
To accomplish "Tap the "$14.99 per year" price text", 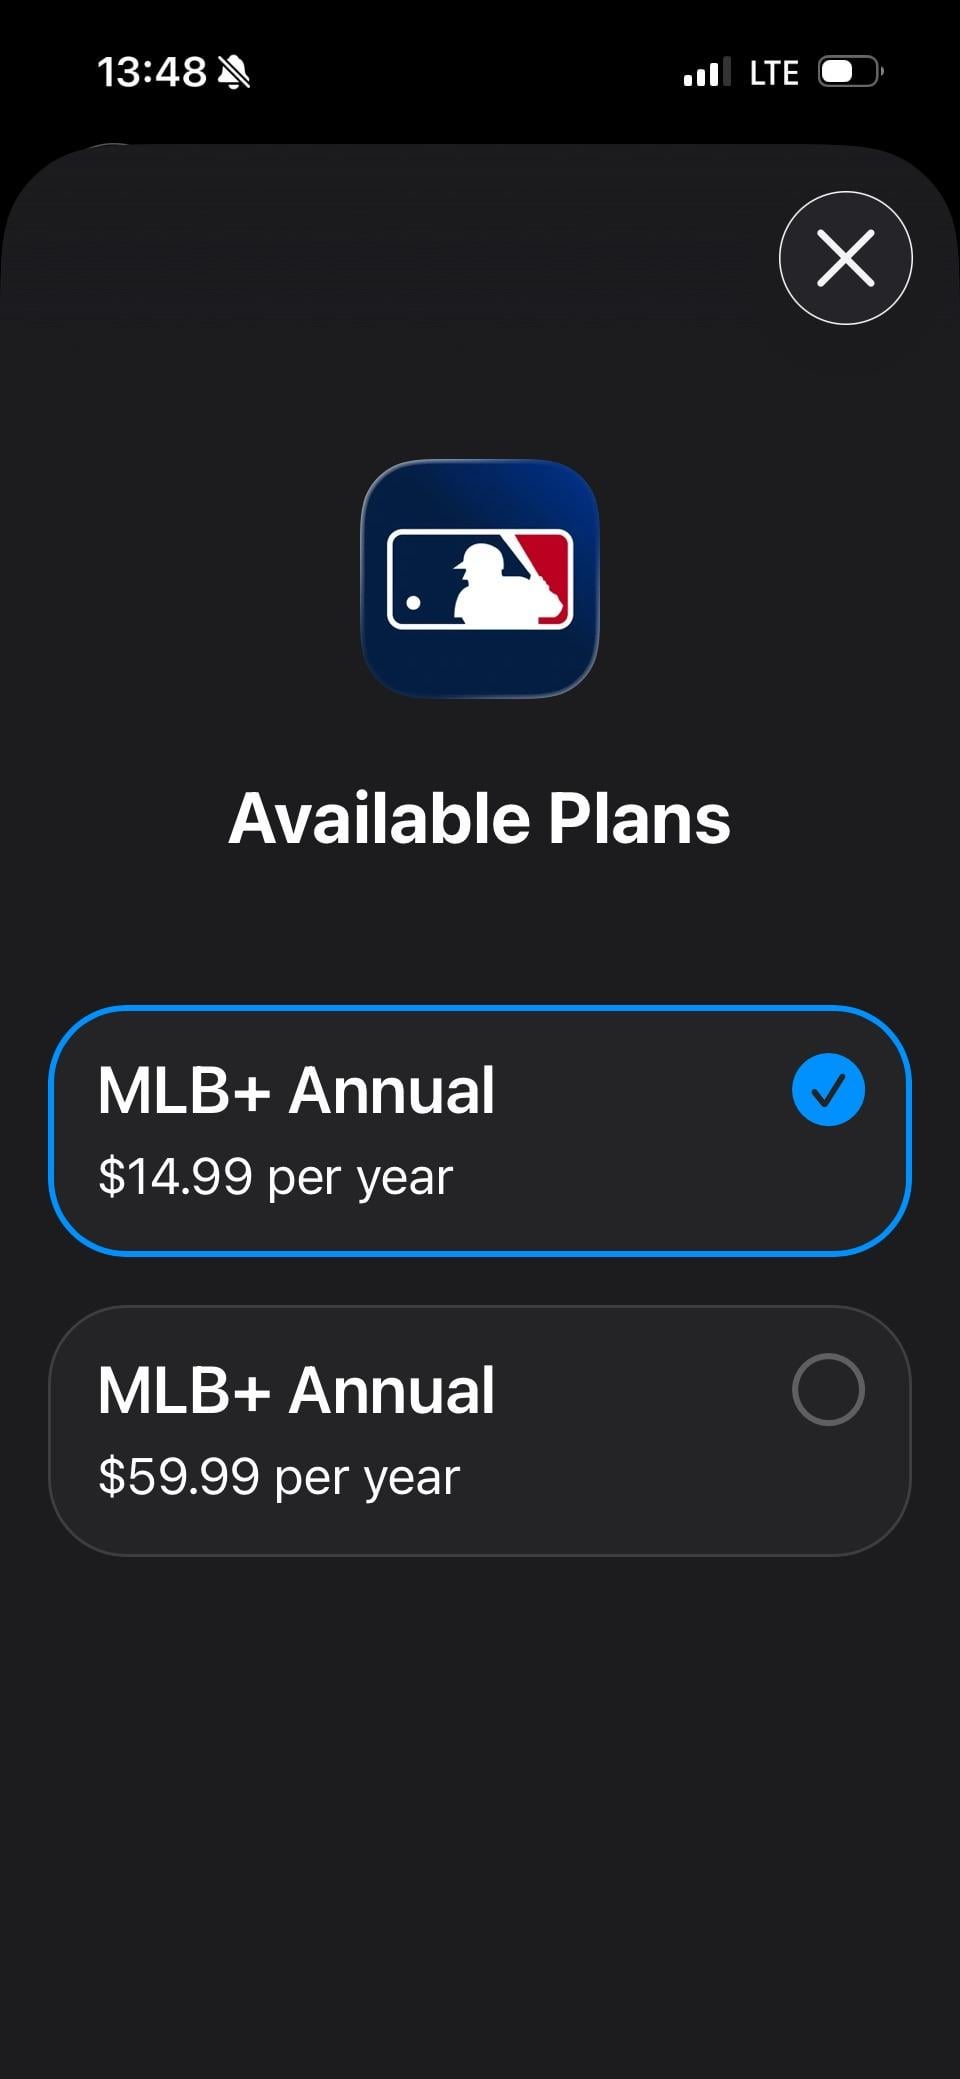I will (276, 1177).
